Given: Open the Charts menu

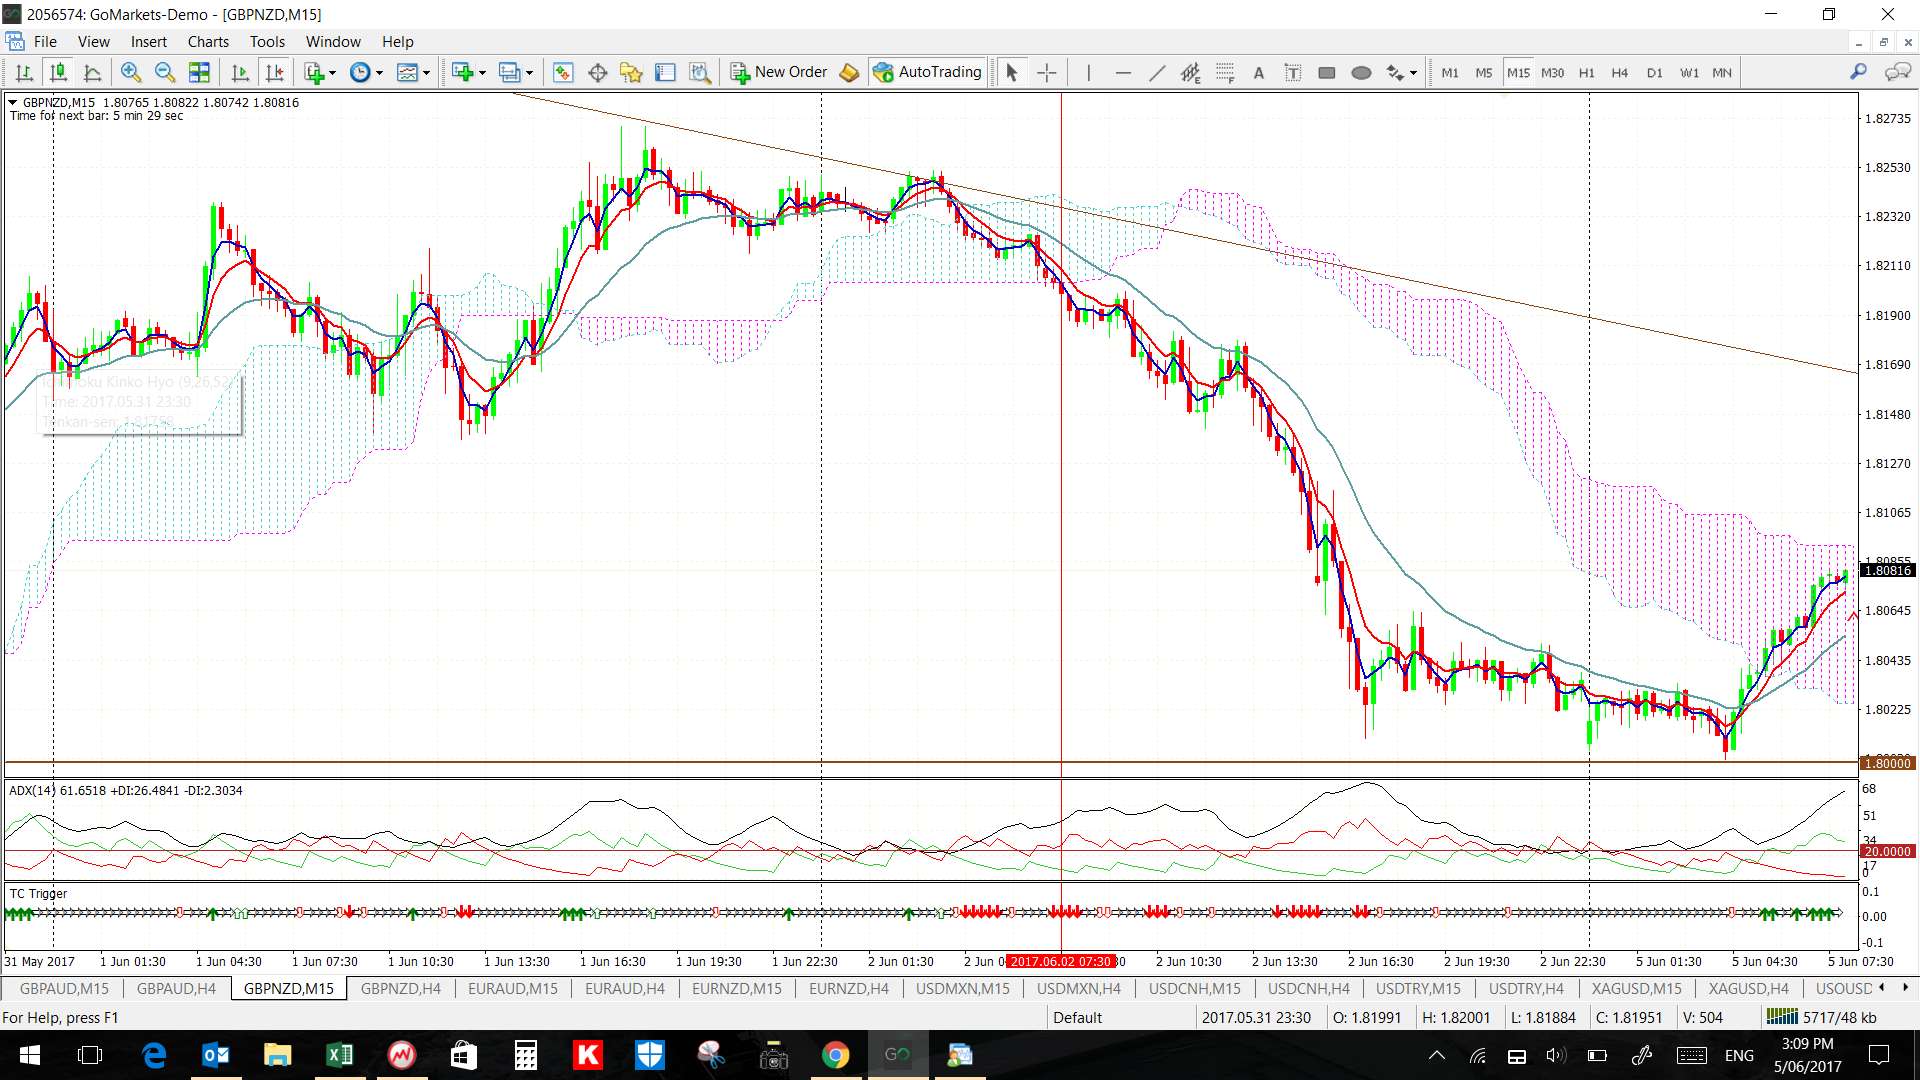Looking at the screenshot, I should [x=208, y=42].
